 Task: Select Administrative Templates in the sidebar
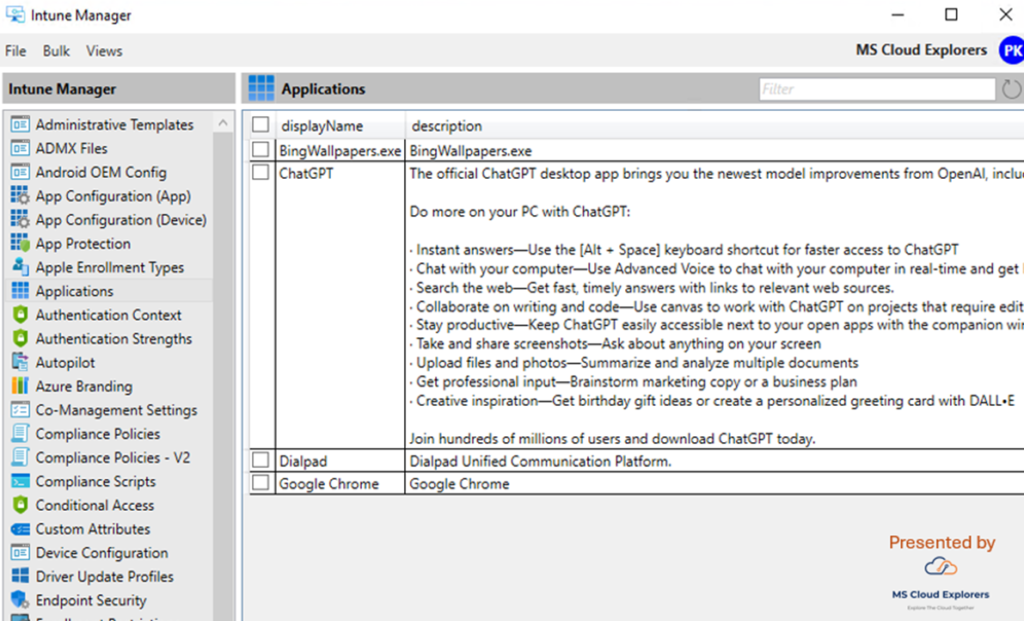[114, 124]
